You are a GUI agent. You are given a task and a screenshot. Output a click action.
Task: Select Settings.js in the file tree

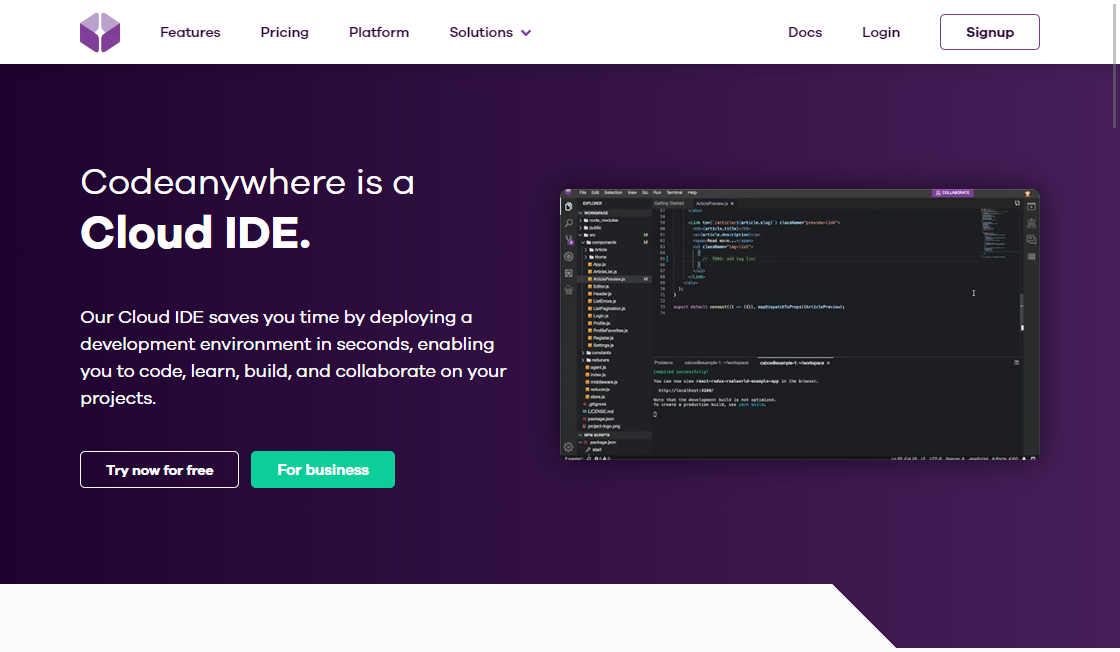(601, 345)
